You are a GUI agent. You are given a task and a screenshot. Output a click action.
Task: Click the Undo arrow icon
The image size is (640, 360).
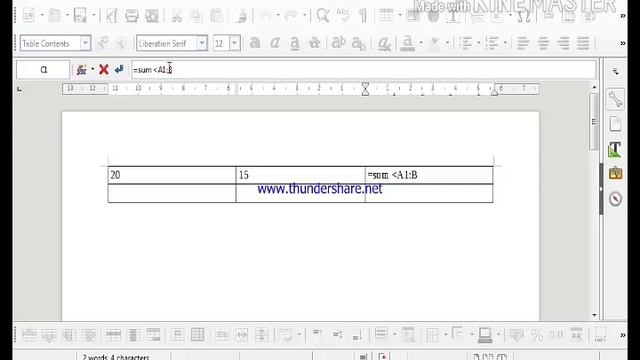(x=266, y=16)
